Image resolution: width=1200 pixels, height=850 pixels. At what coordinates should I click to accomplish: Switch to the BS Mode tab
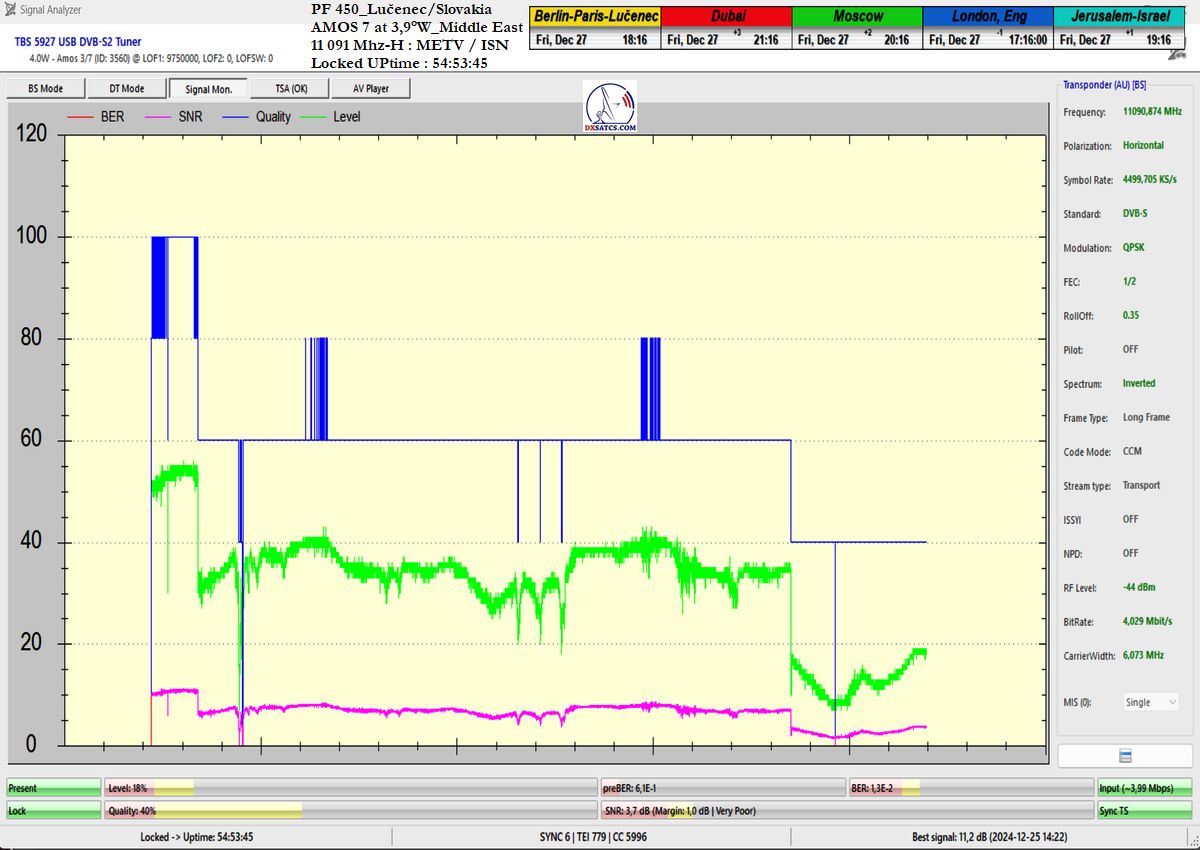(x=45, y=89)
